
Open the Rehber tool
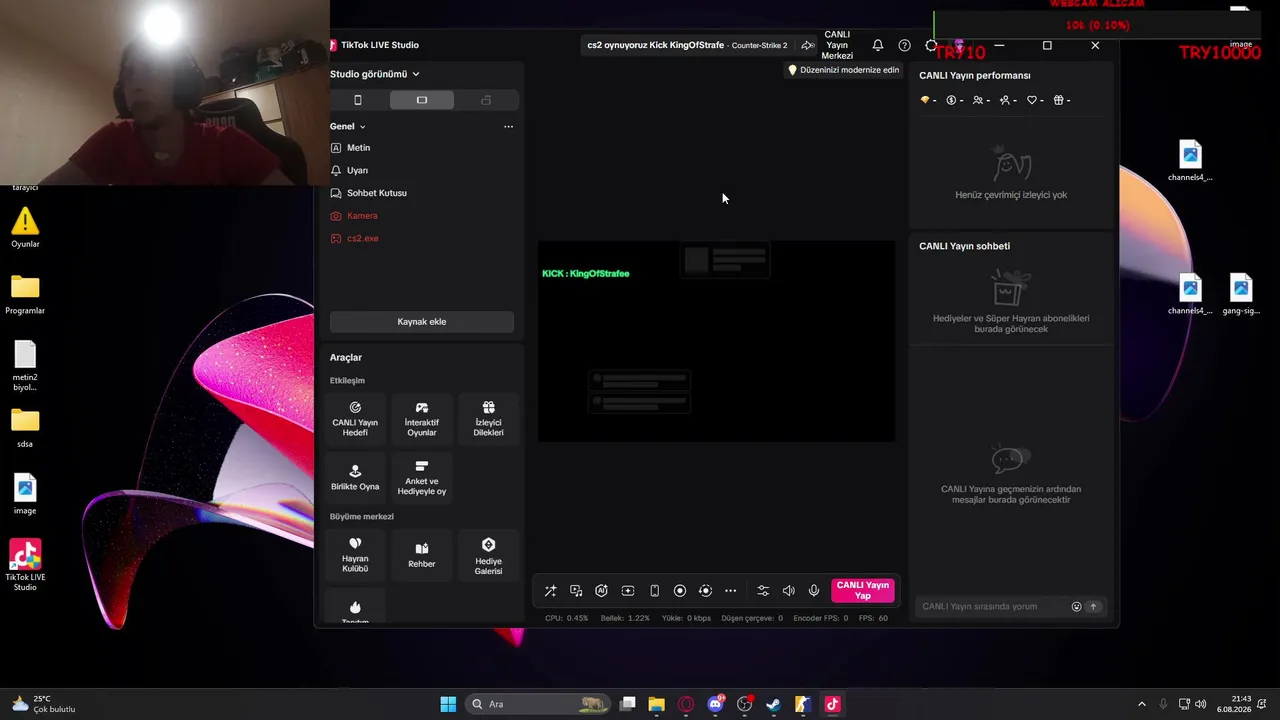422,555
